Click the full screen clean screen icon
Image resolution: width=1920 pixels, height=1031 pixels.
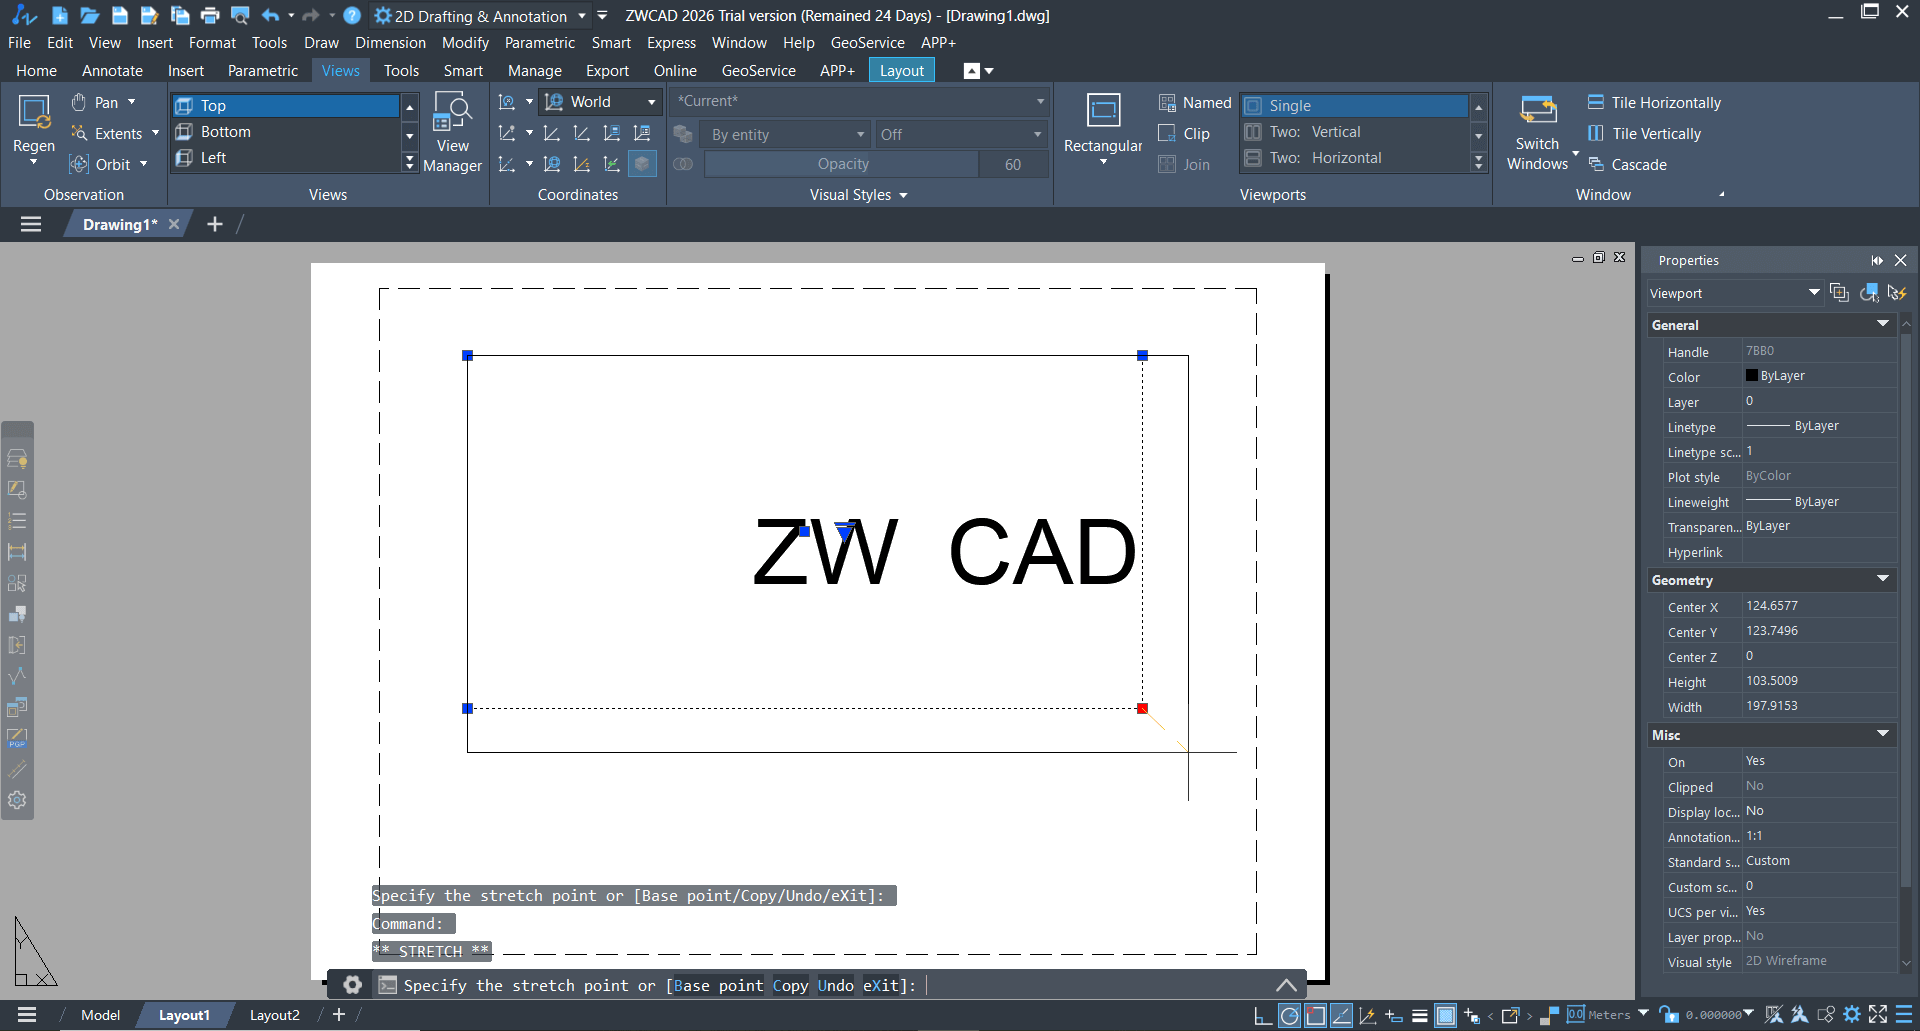pos(1878,1015)
